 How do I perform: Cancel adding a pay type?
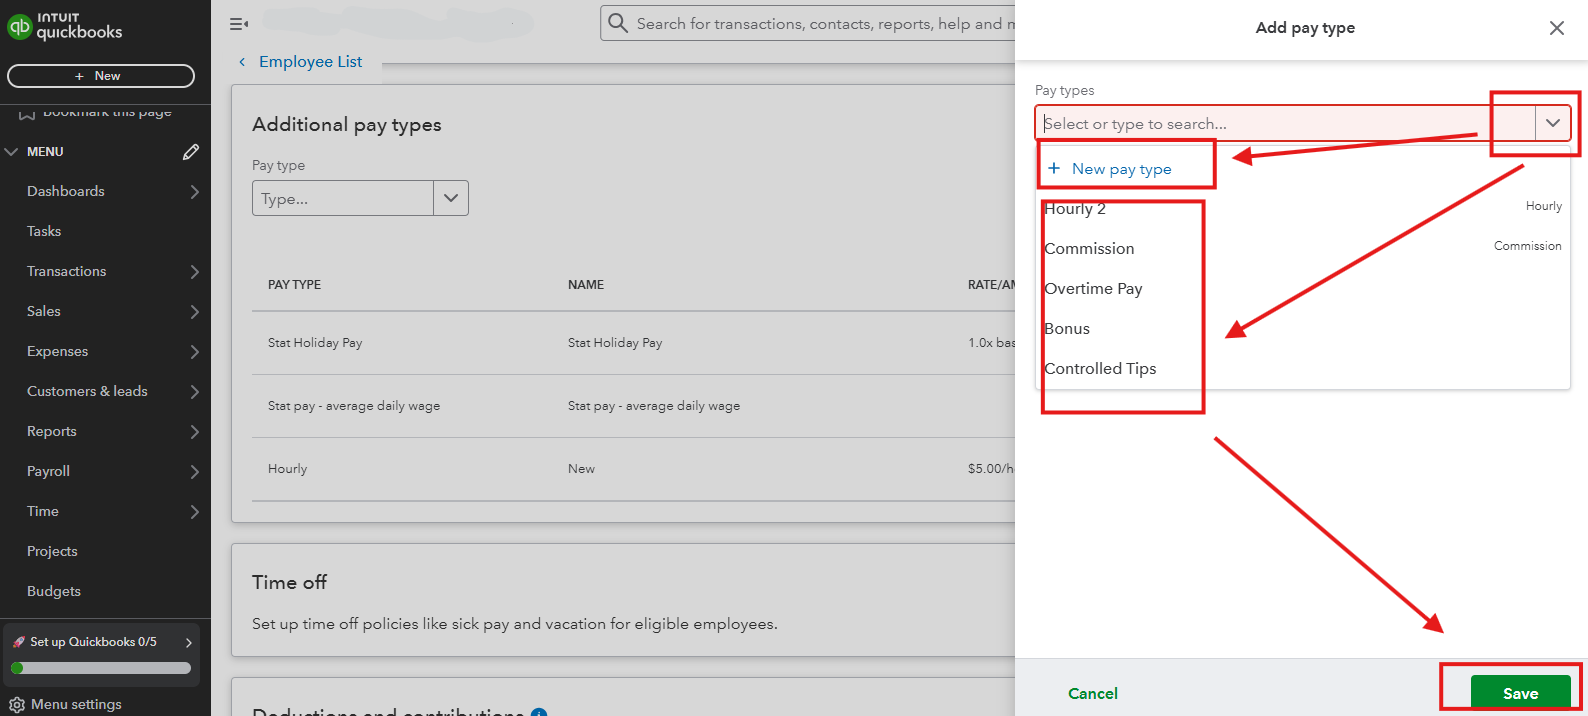pos(1093,693)
